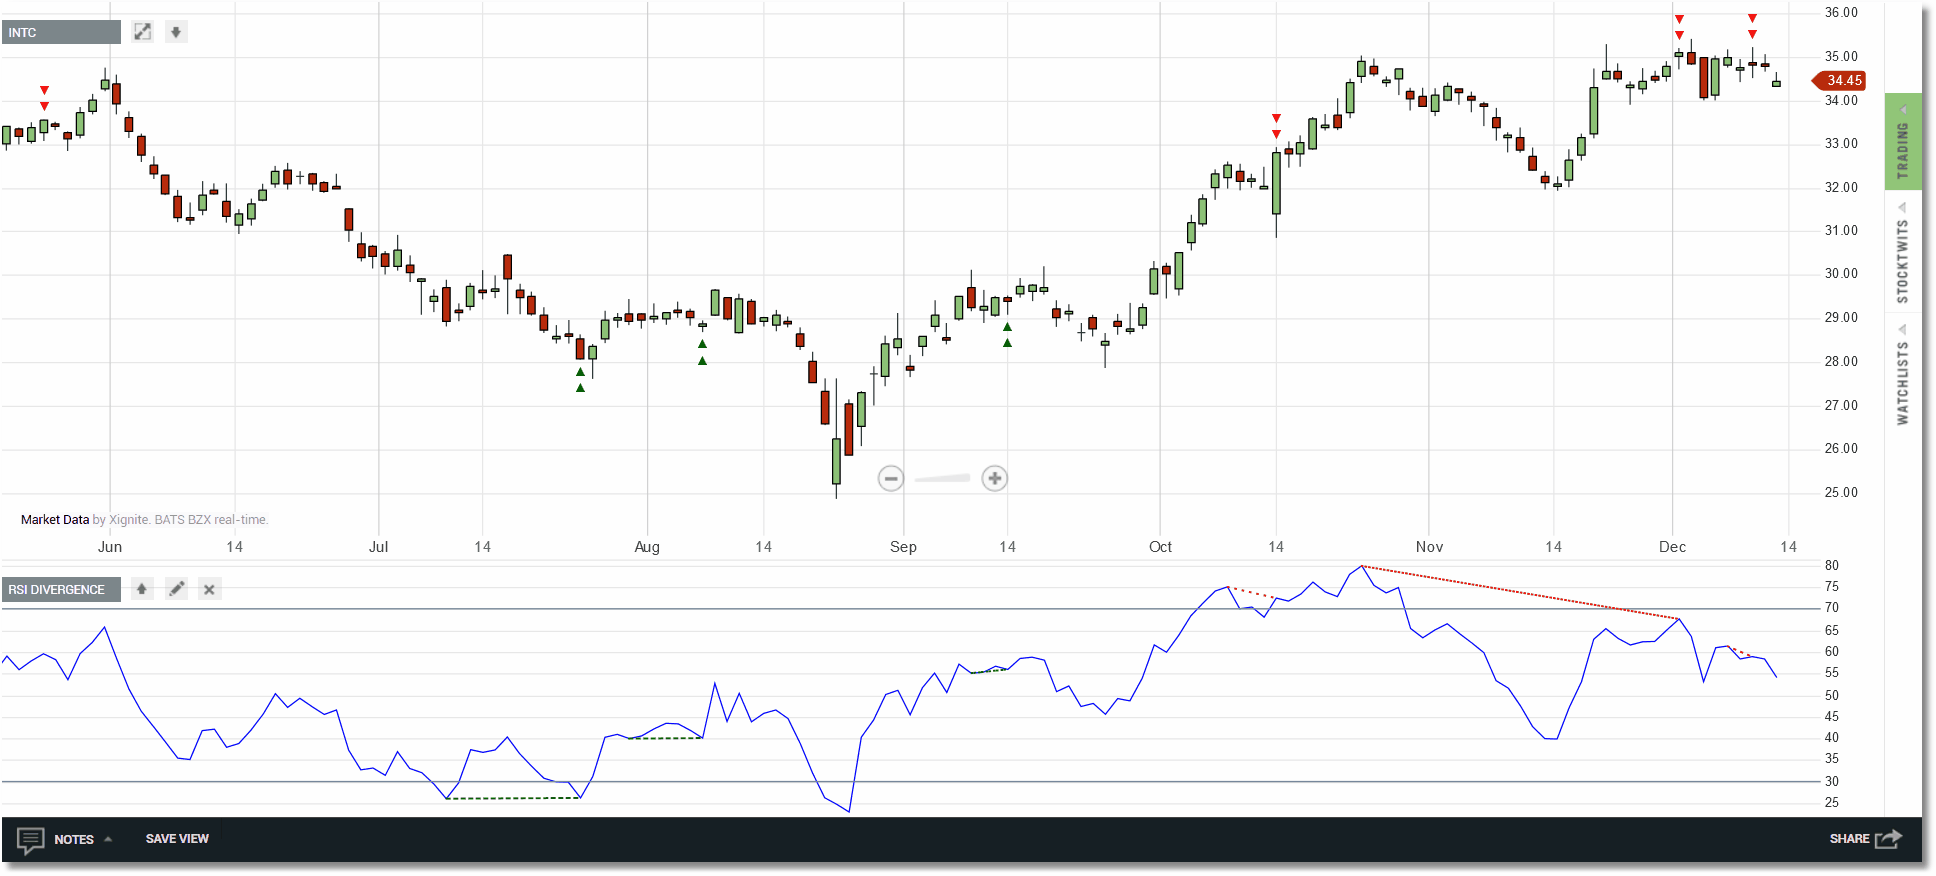Viewport: 1936px width, 876px height.
Task: Remove the RSI Divergence indicator panel
Action: pyautogui.click(x=209, y=589)
